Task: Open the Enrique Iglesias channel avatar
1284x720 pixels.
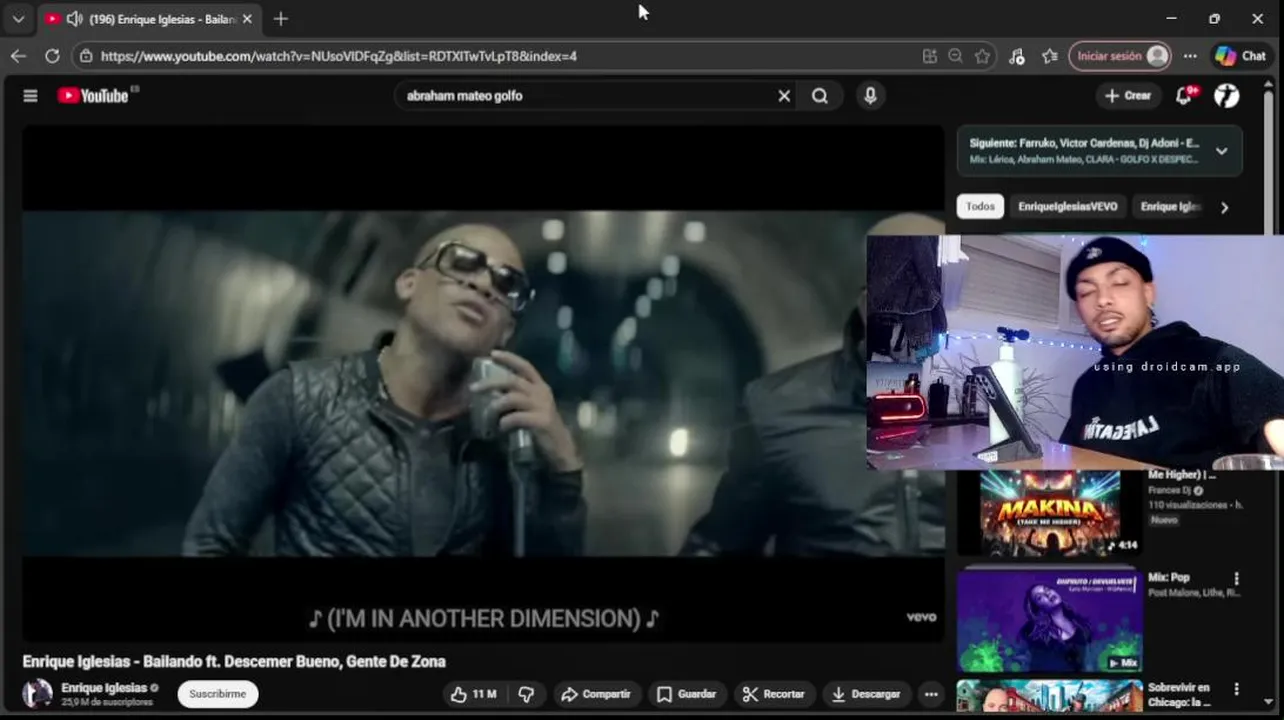Action: pyautogui.click(x=38, y=694)
